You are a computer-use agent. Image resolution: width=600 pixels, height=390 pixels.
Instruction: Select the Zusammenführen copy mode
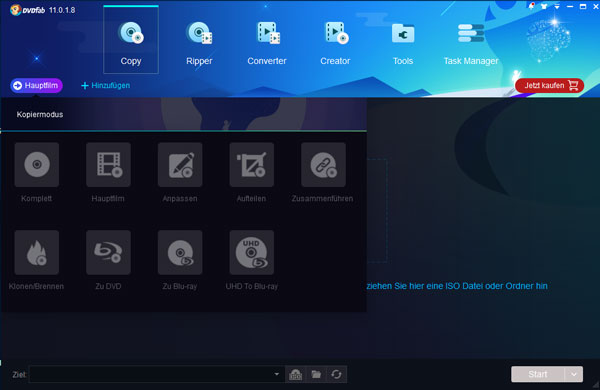[323, 165]
